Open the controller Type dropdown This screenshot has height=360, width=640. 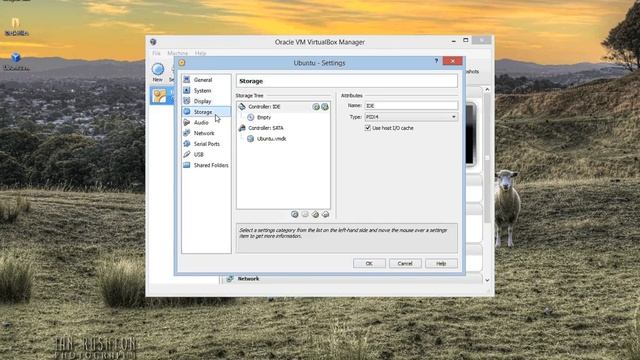click(411, 117)
